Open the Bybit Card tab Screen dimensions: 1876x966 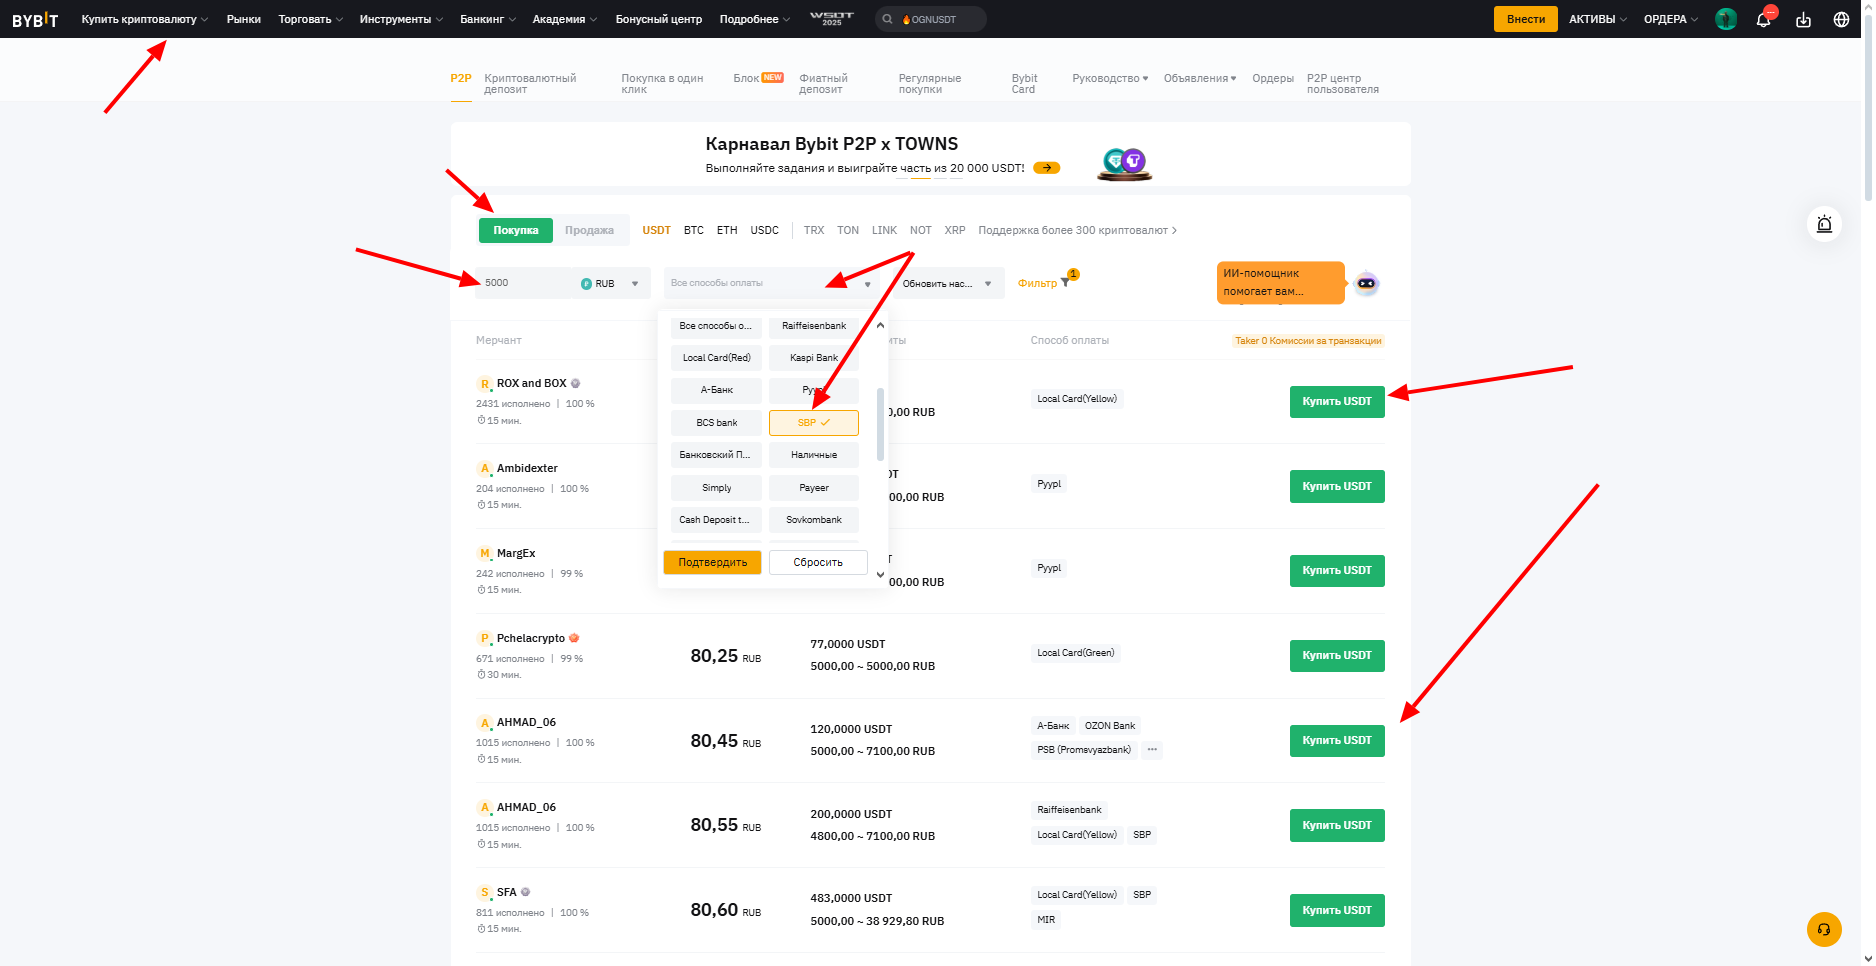point(1025,84)
